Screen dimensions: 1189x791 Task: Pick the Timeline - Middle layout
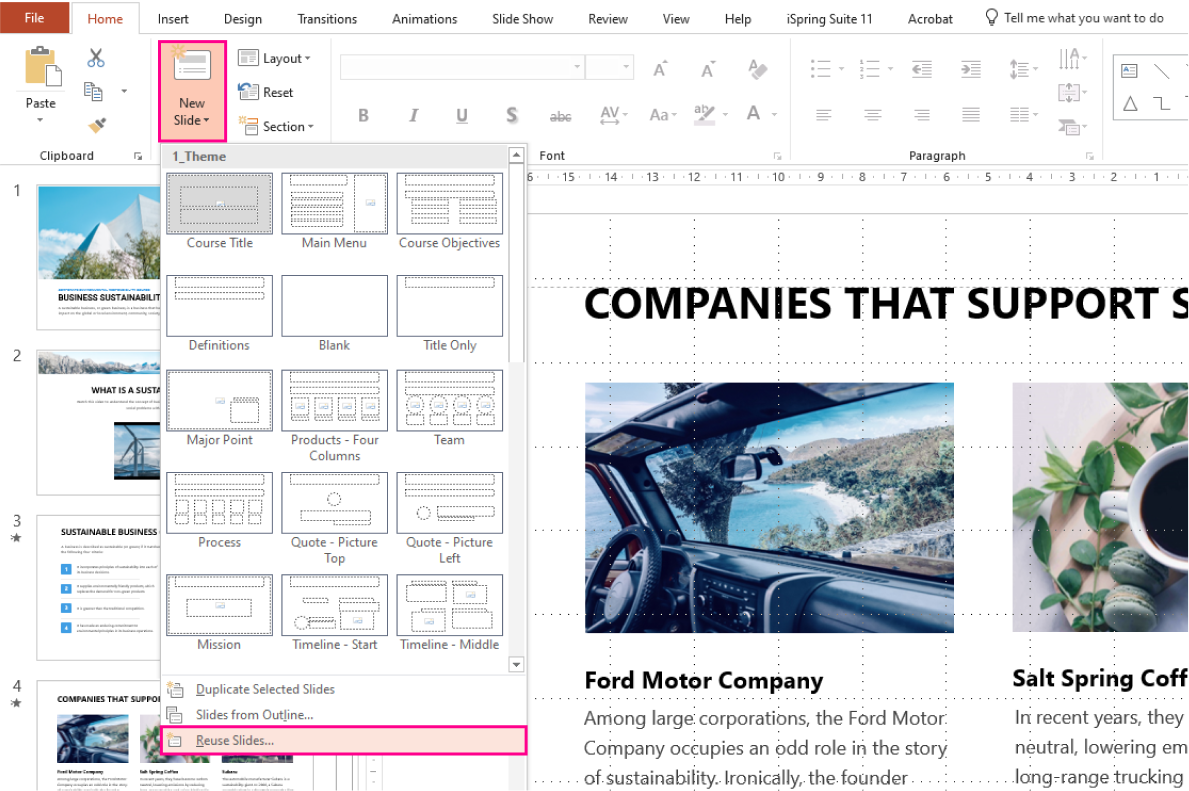pyautogui.click(x=450, y=613)
